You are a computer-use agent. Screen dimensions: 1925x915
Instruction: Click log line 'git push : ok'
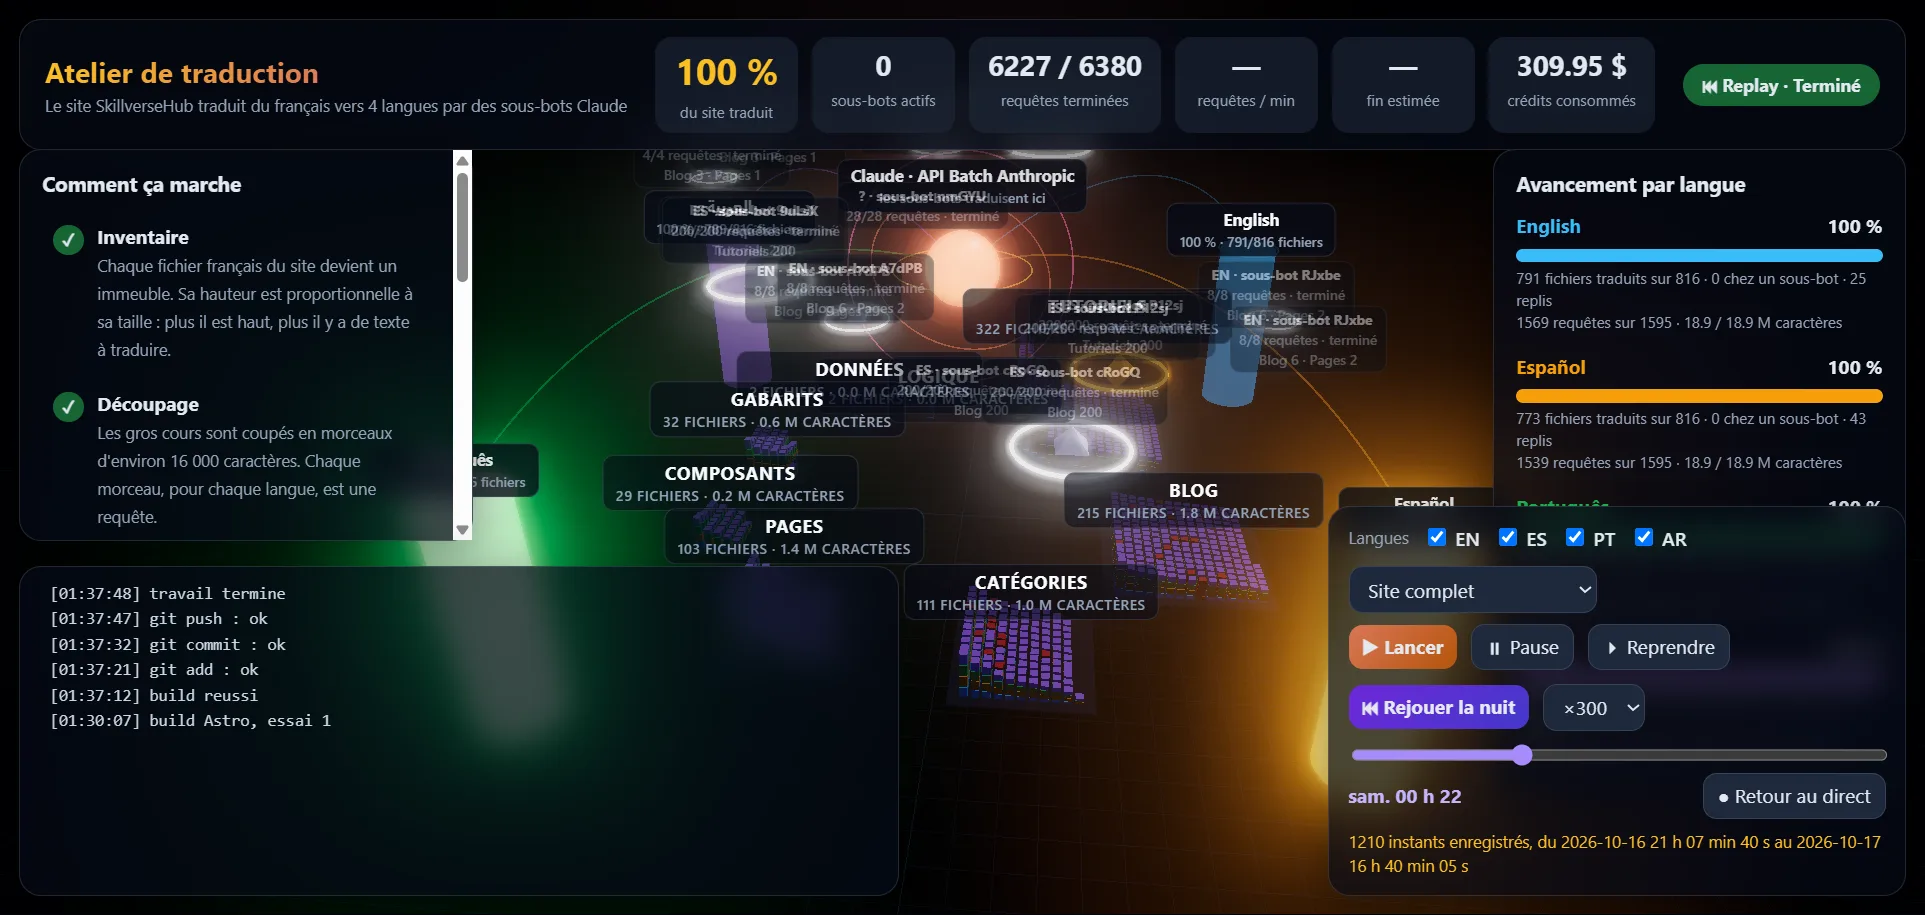pos(159,619)
